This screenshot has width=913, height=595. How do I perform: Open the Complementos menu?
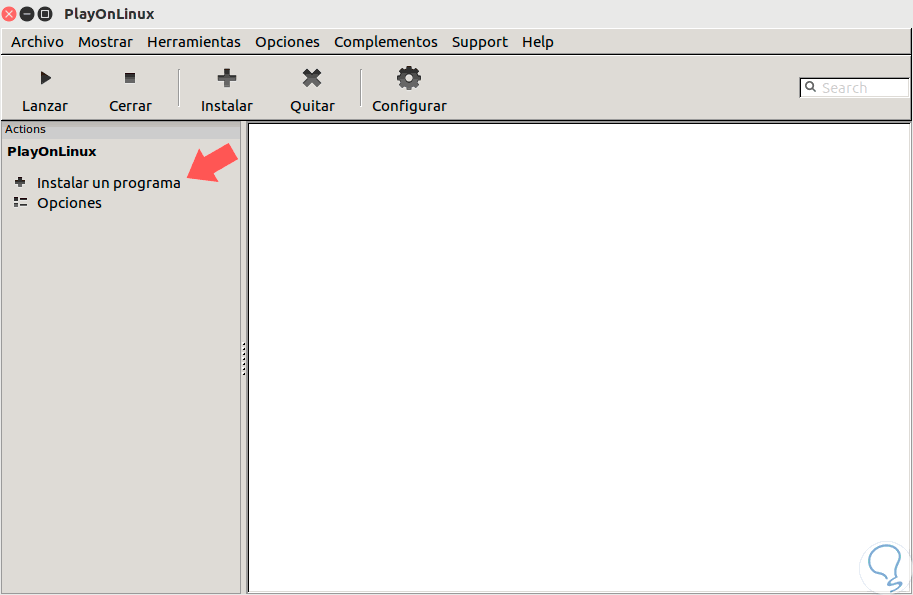click(385, 42)
